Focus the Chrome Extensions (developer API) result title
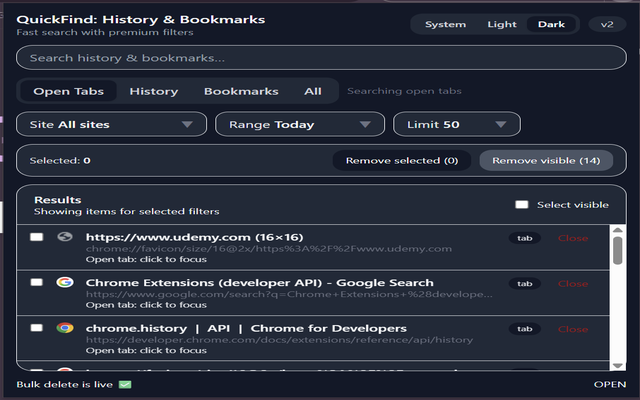Viewport: 640px width, 400px height. 260,282
